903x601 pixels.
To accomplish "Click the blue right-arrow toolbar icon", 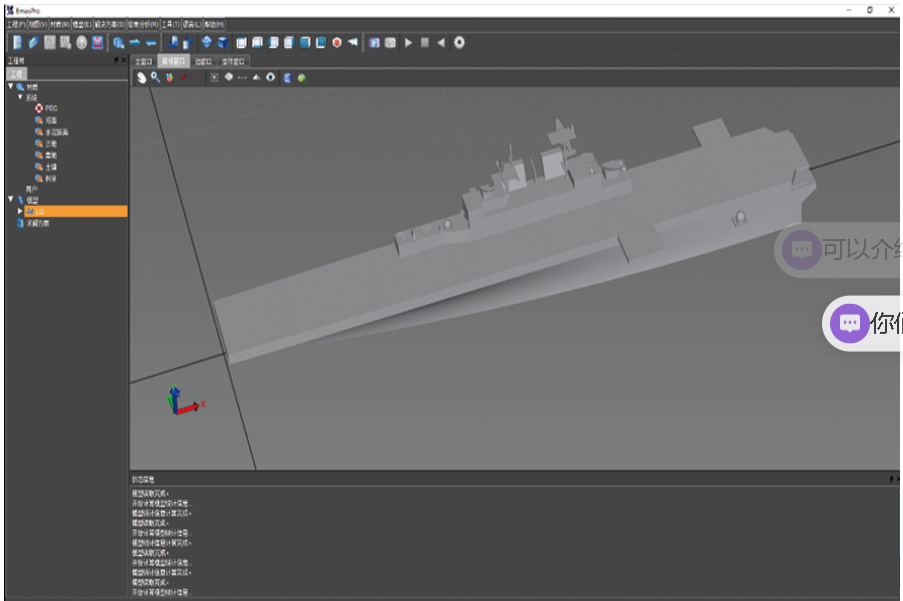I will point(135,42).
